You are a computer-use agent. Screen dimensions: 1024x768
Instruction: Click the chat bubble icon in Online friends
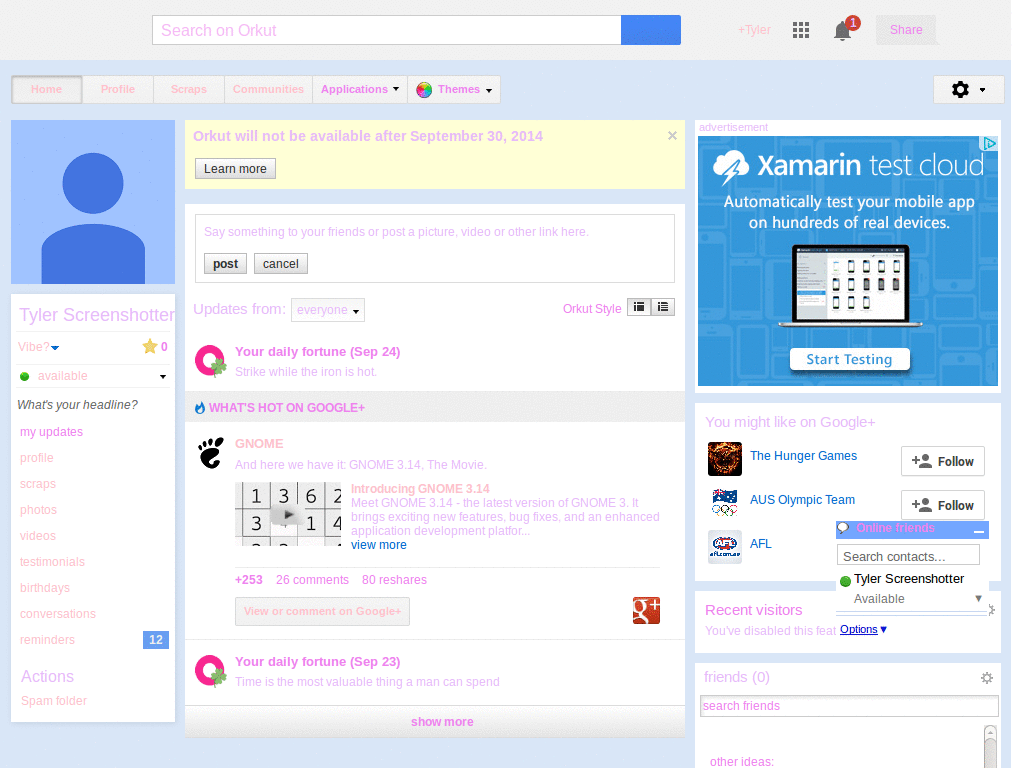coord(843,528)
